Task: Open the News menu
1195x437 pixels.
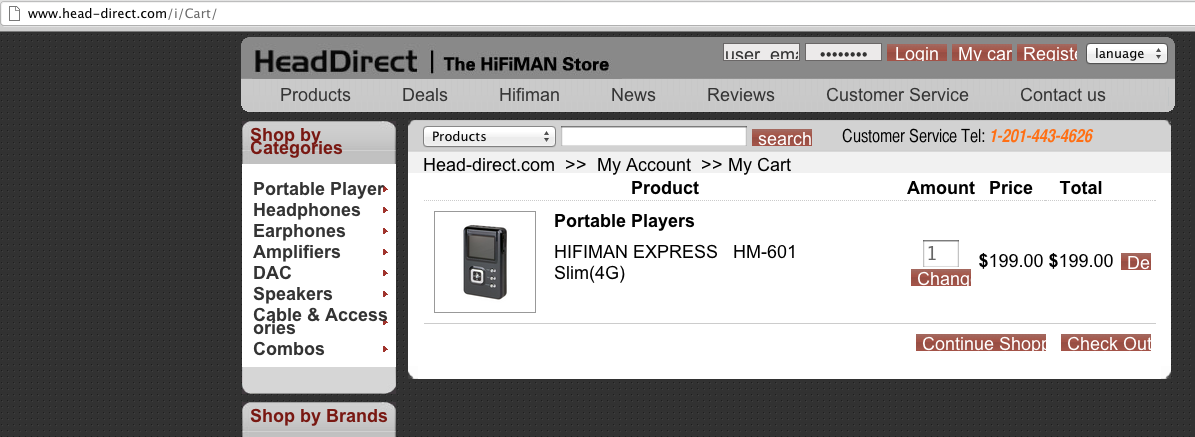Action: coord(633,95)
